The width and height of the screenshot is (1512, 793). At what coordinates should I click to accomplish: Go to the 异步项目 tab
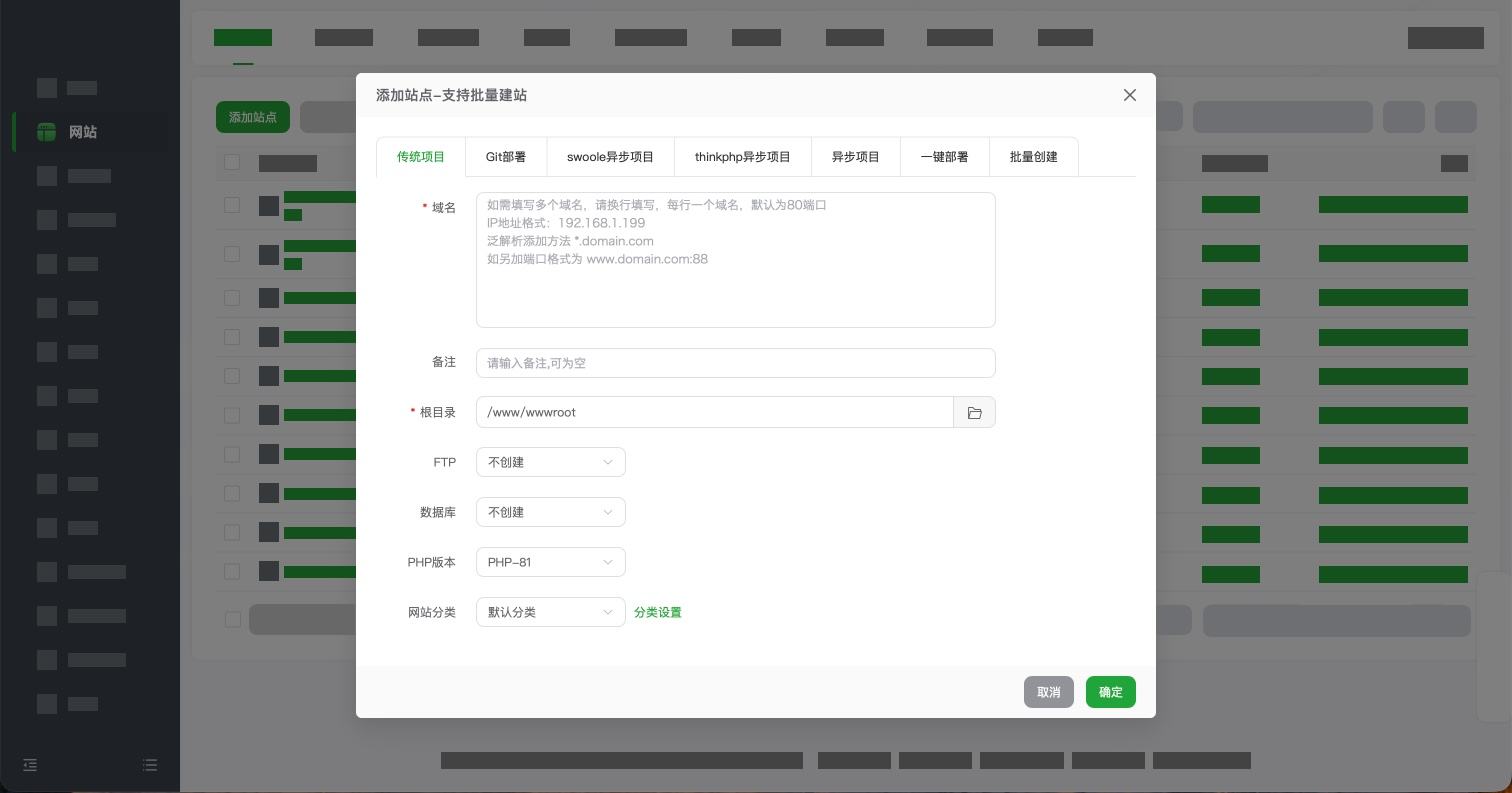click(856, 157)
